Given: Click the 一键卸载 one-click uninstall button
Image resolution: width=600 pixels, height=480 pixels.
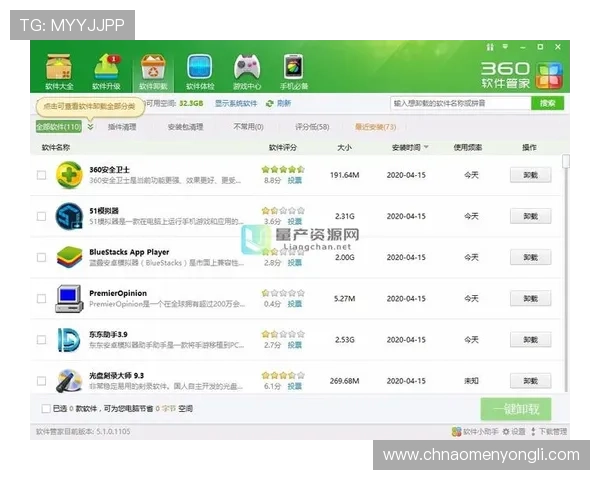Looking at the screenshot, I should (516, 409).
